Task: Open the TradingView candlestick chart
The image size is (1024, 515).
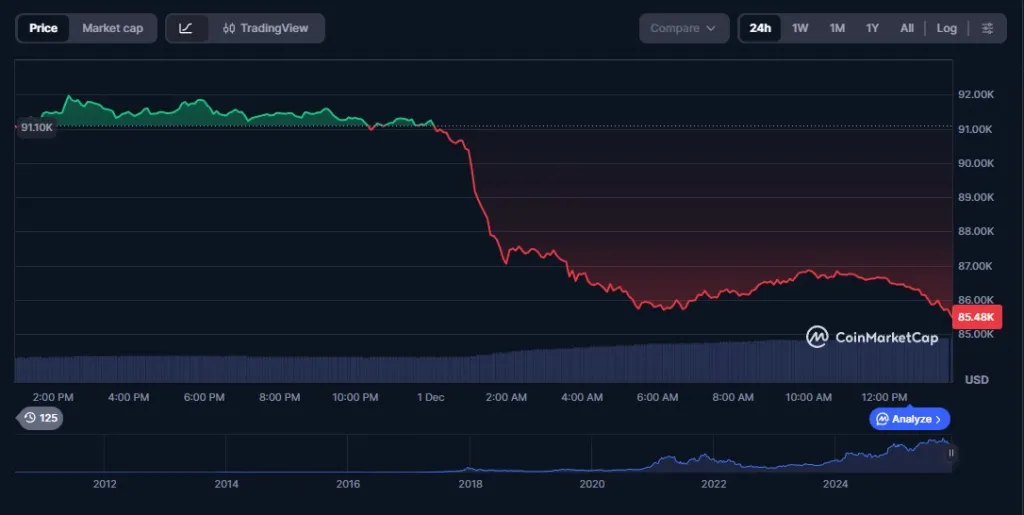Action: (x=266, y=28)
